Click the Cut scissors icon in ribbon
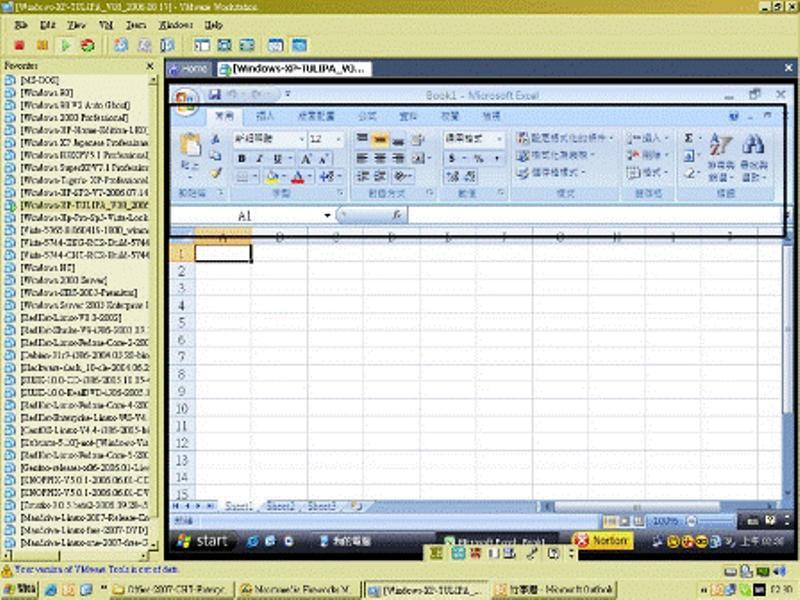Viewport: 800px width, 600px height. point(216,139)
